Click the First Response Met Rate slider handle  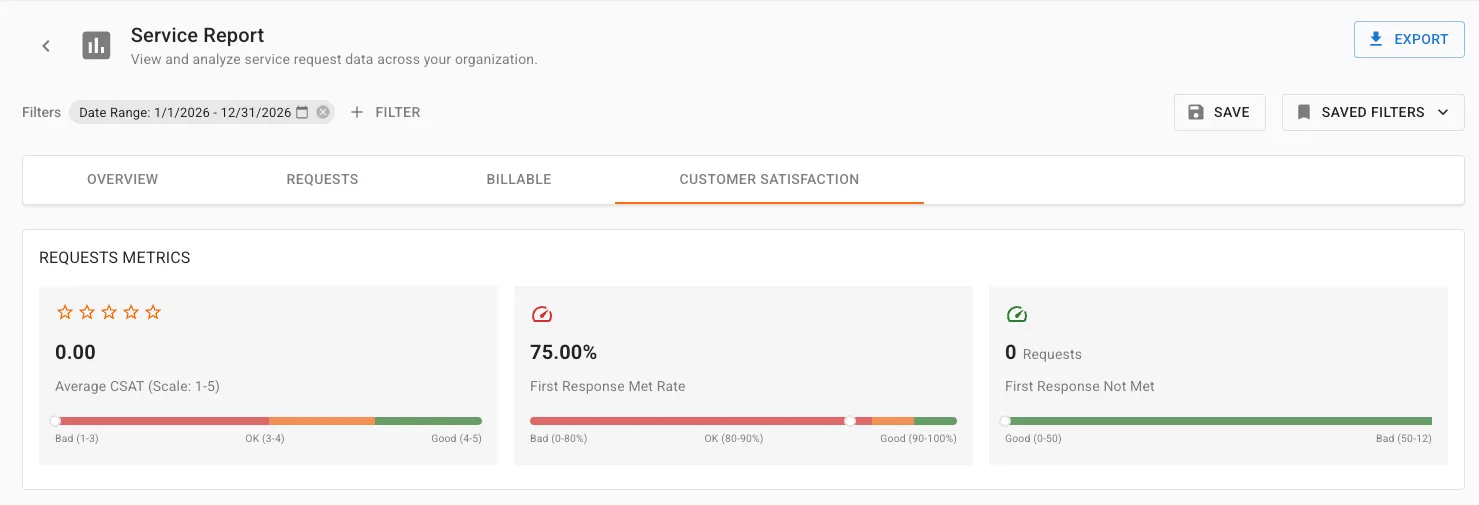tap(850, 421)
